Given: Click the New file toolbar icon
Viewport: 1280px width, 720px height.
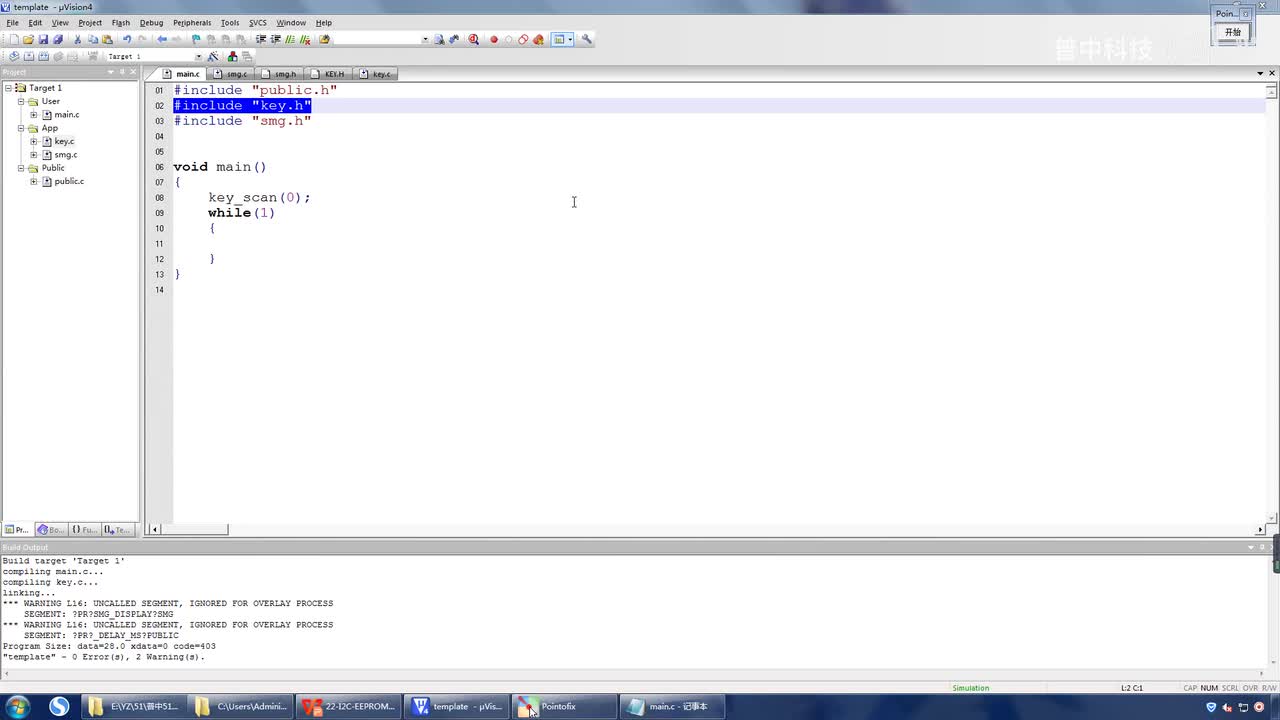Looking at the screenshot, I should pyautogui.click(x=14, y=40).
